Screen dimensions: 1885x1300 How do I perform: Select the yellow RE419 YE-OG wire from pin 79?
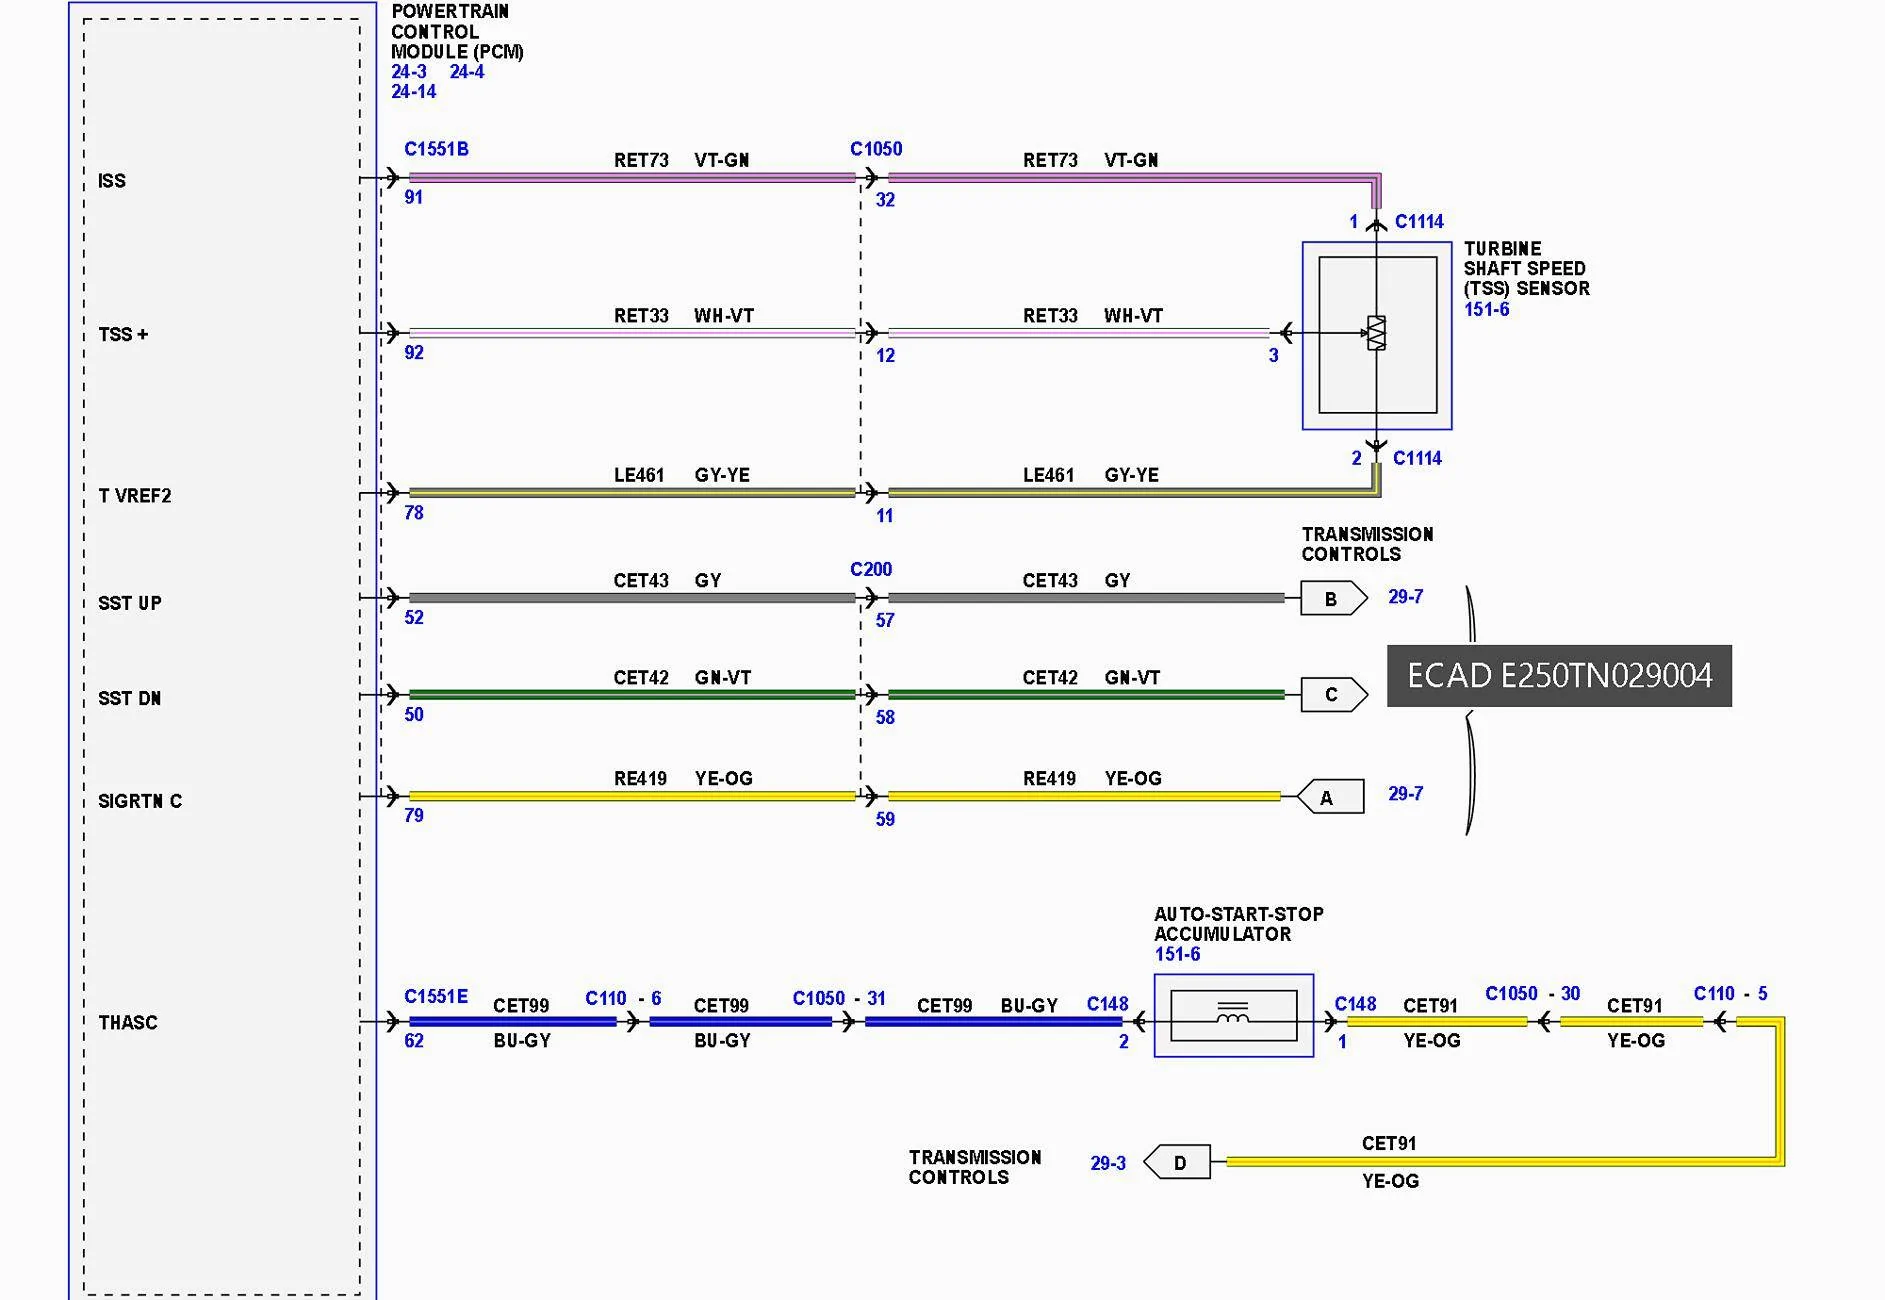coord(632,796)
